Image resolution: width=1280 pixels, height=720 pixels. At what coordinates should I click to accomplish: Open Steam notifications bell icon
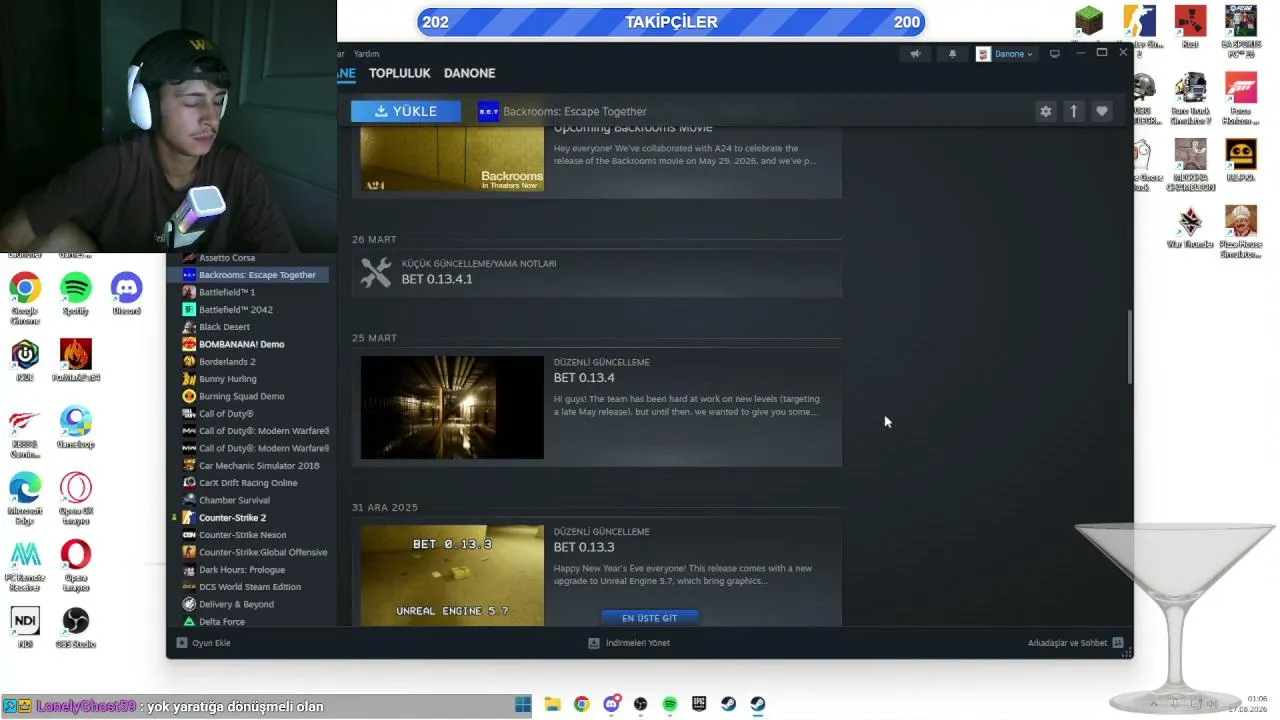(x=952, y=54)
